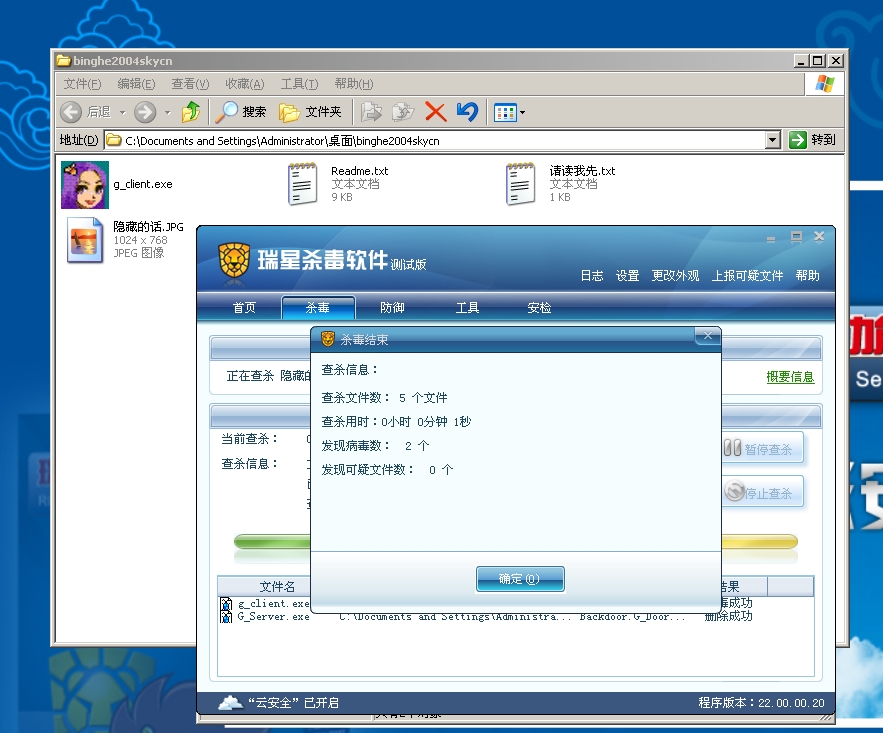Click the 停止查杀 stop button

click(762, 493)
